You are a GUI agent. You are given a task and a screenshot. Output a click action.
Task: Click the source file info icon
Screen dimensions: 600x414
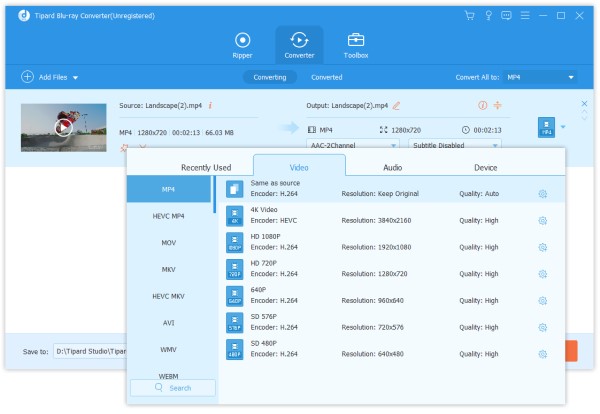(210, 105)
